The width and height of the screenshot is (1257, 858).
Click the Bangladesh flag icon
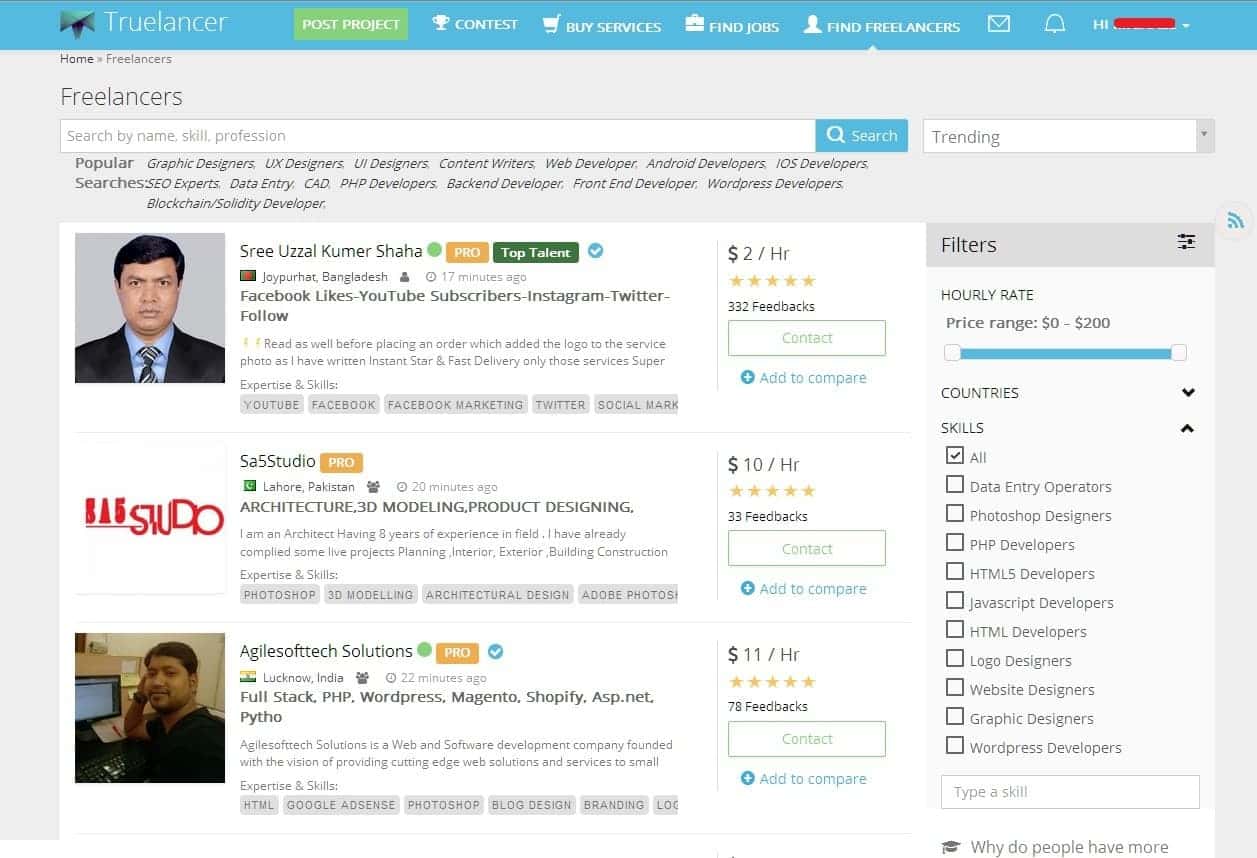coord(248,277)
